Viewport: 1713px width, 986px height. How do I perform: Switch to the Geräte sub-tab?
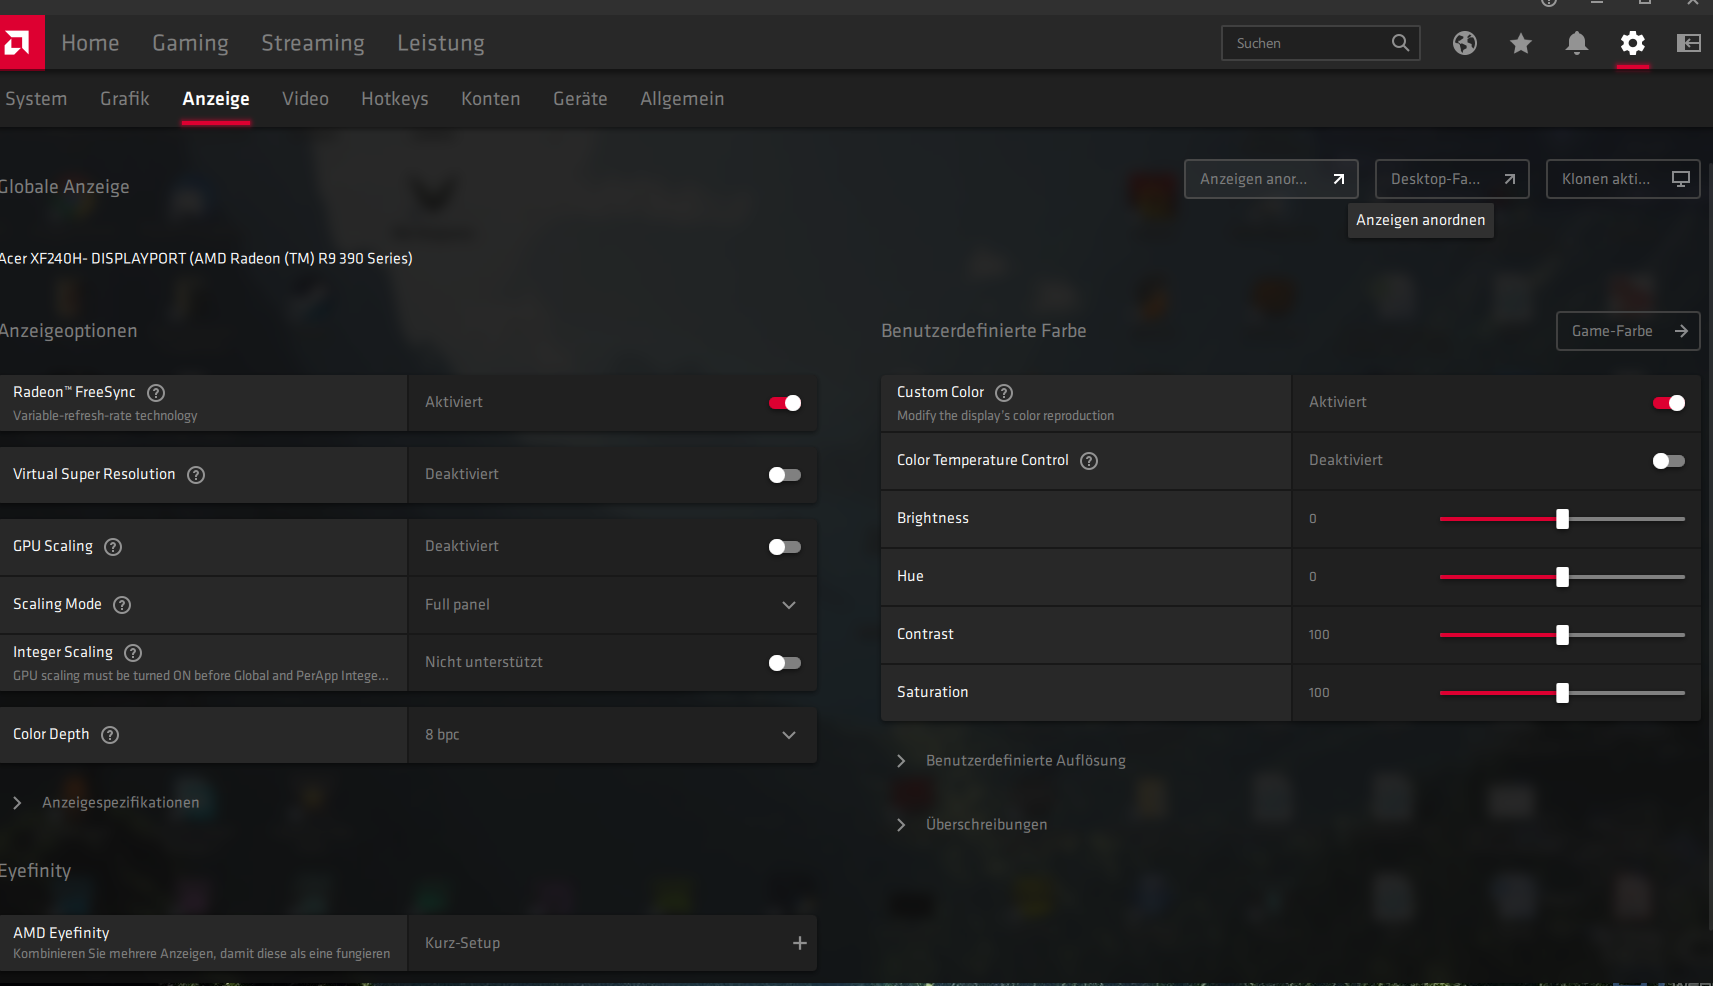[580, 99]
